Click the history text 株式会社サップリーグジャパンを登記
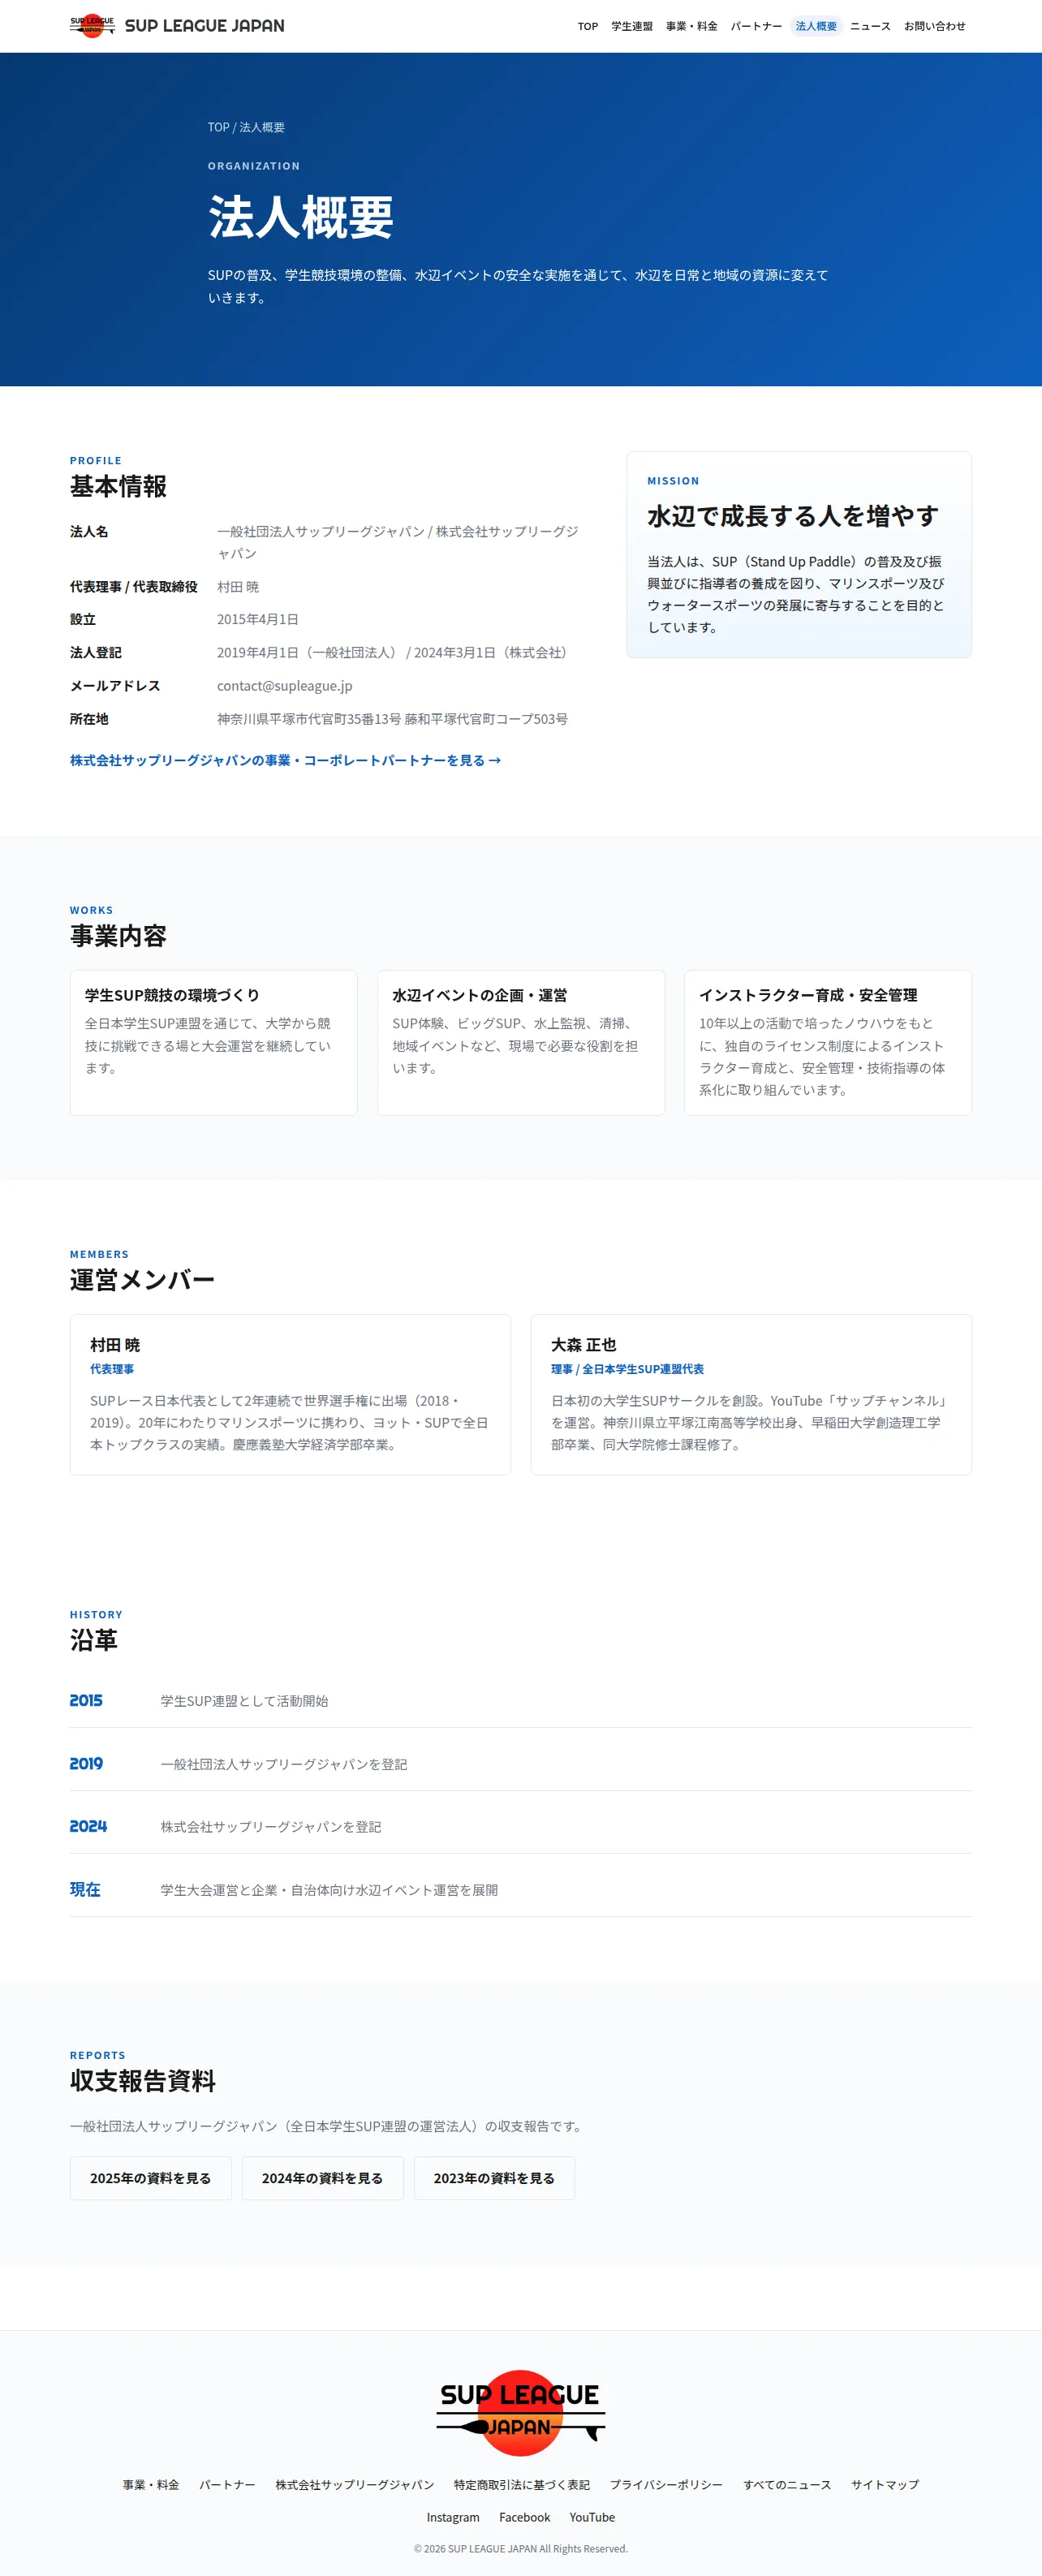Image resolution: width=1042 pixels, height=2576 pixels. point(271,1827)
